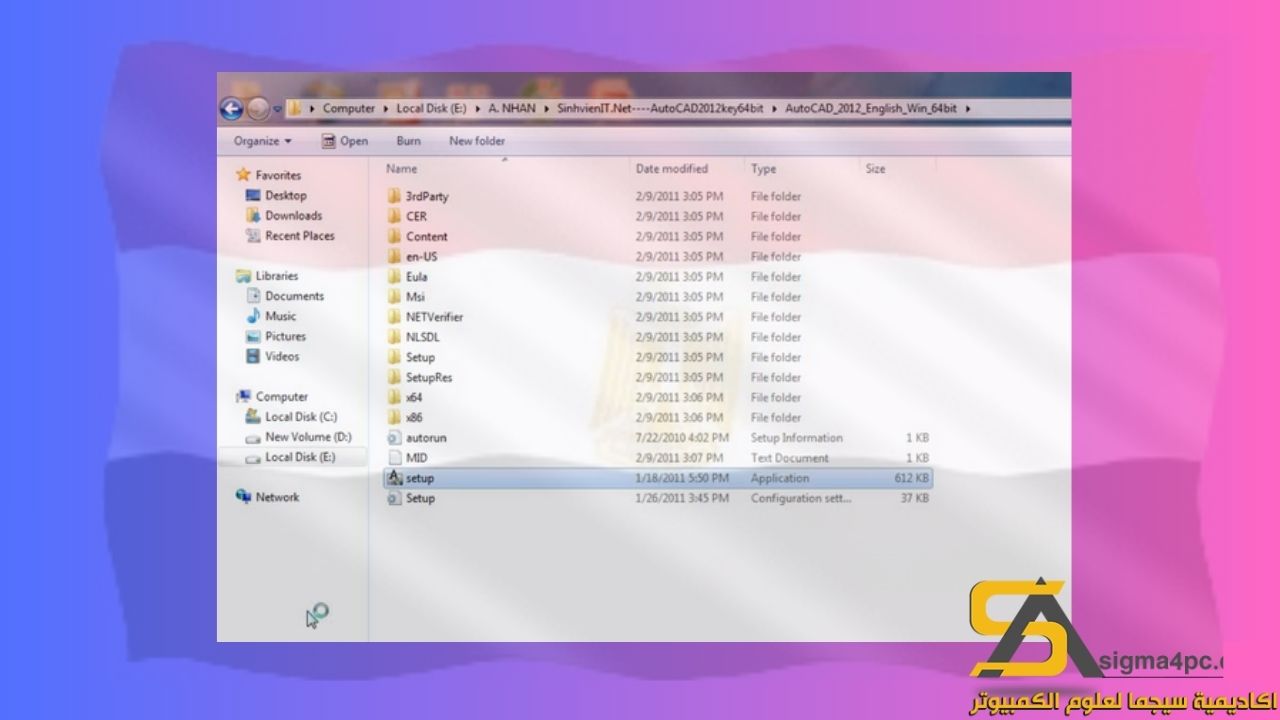The image size is (1280, 720).
Task: Select Favorites in navigation pane
Action: 278,175
